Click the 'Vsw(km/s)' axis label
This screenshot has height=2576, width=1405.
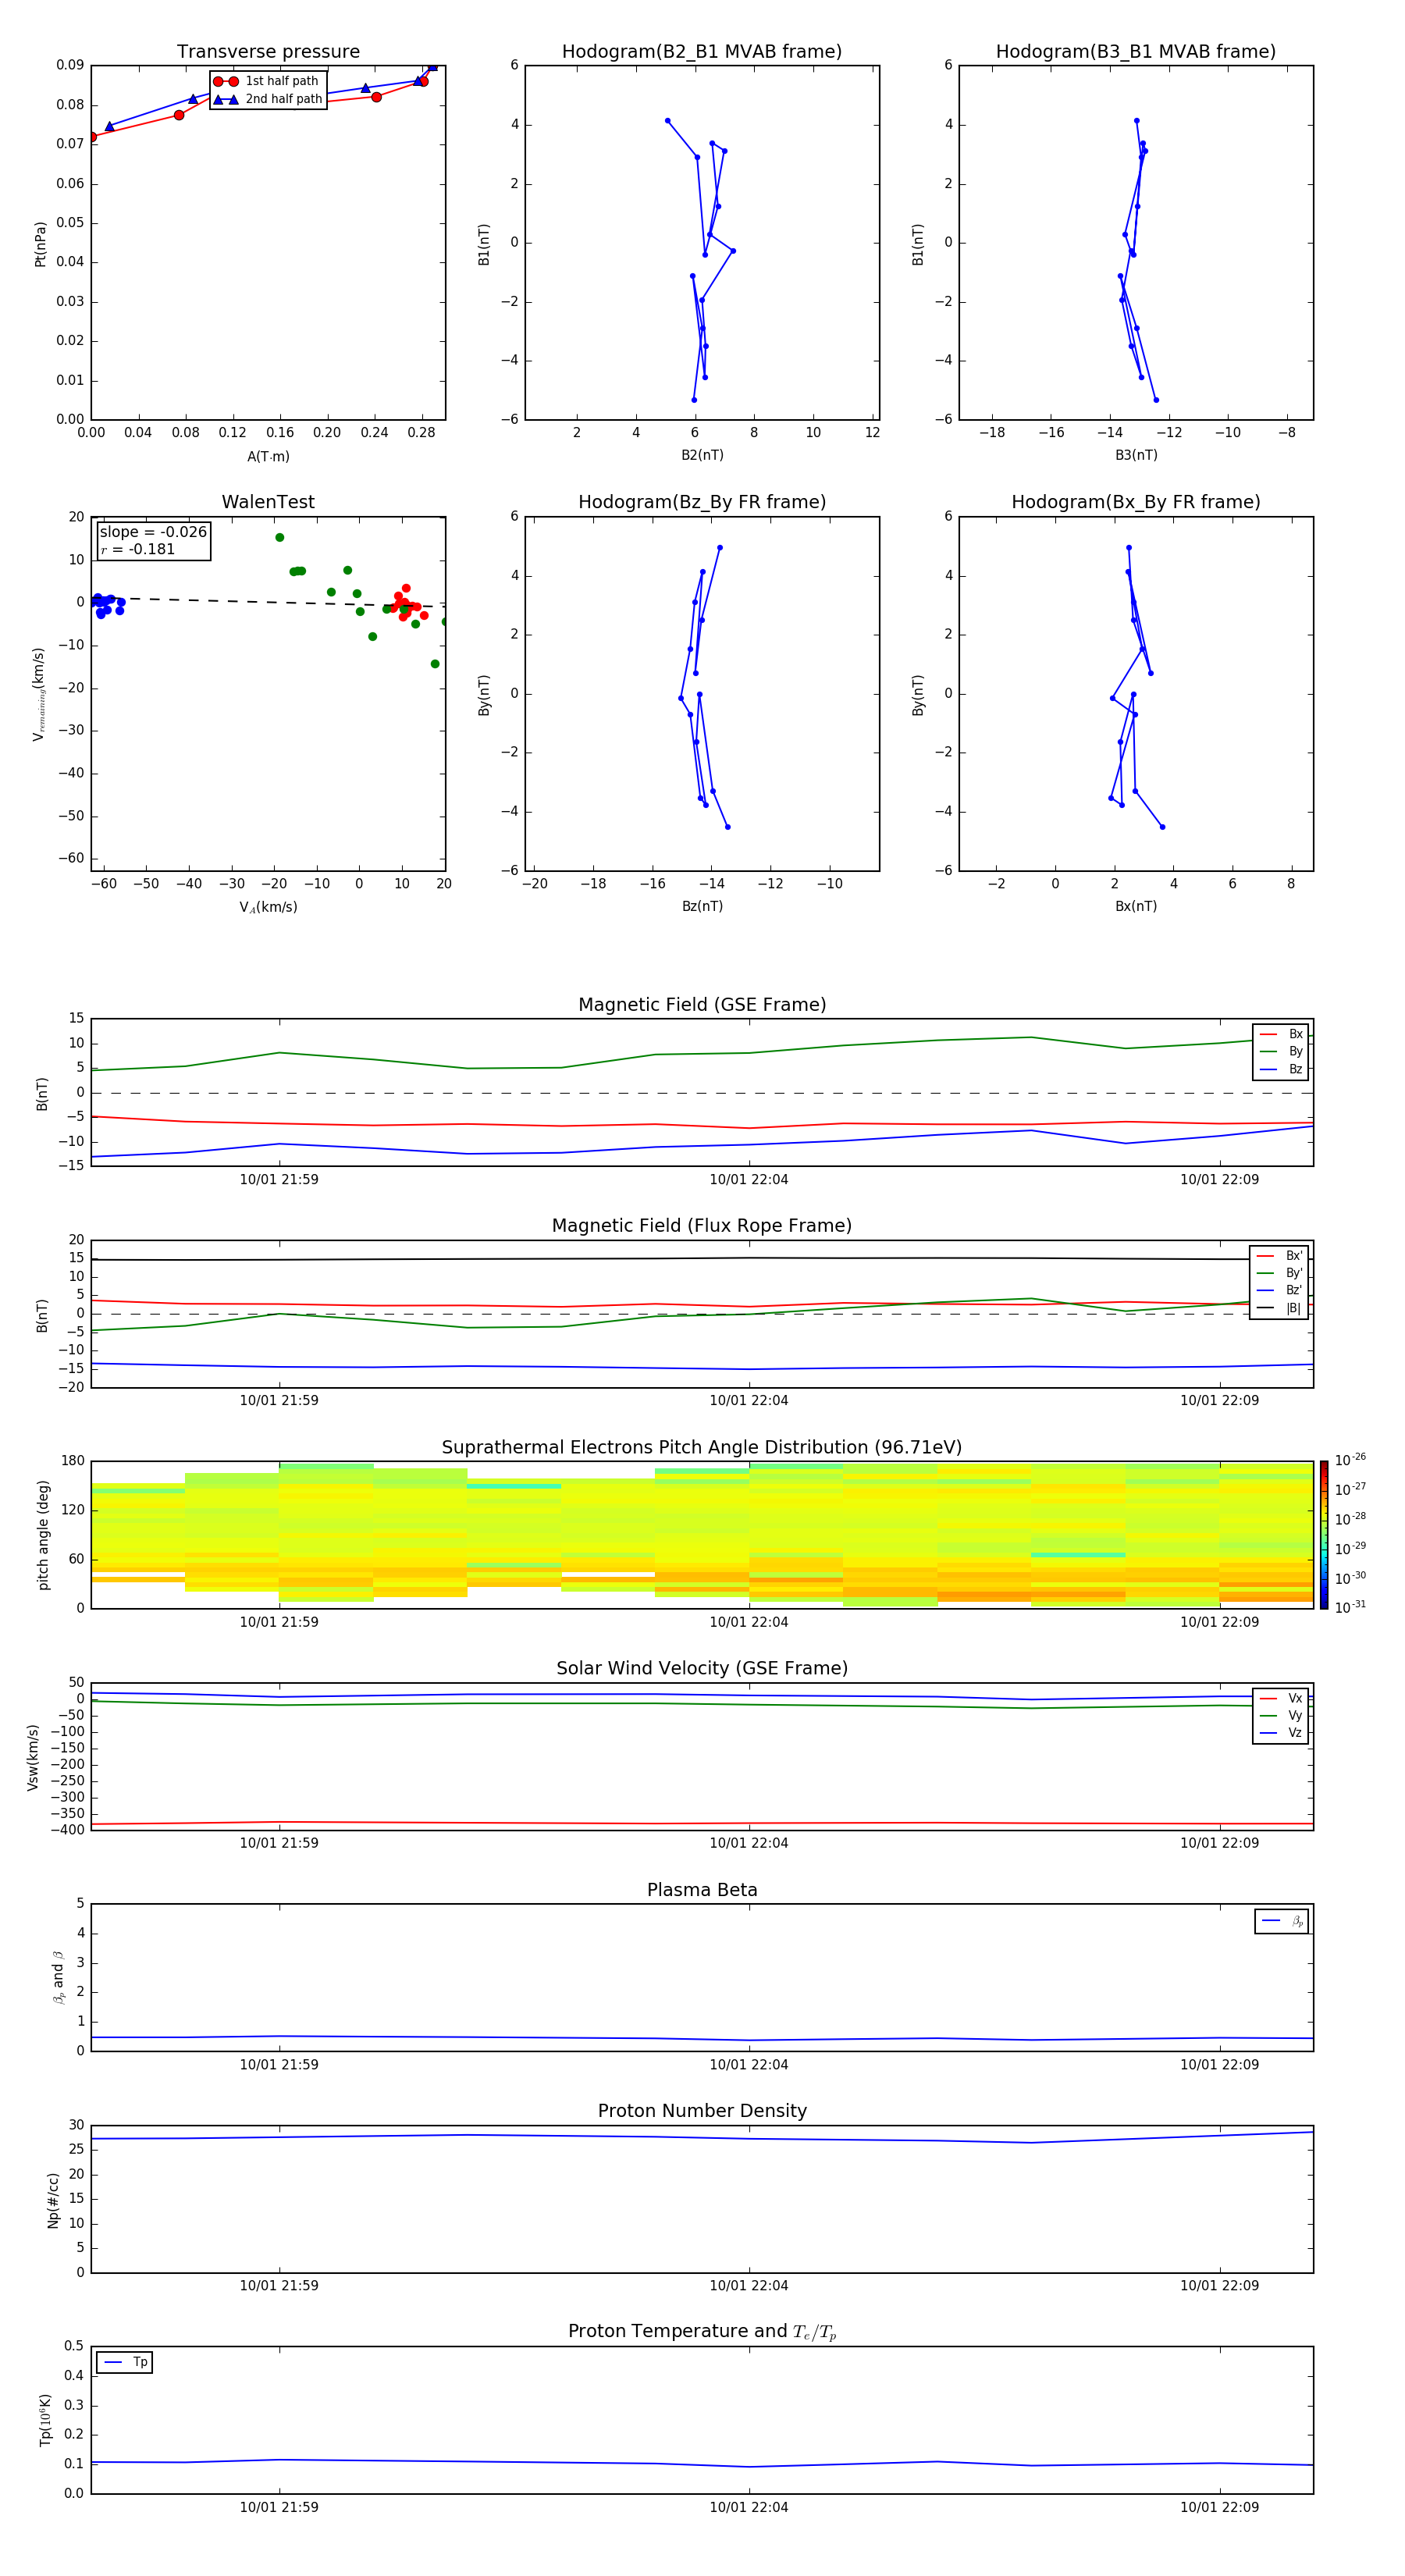tap(33, 1757)
